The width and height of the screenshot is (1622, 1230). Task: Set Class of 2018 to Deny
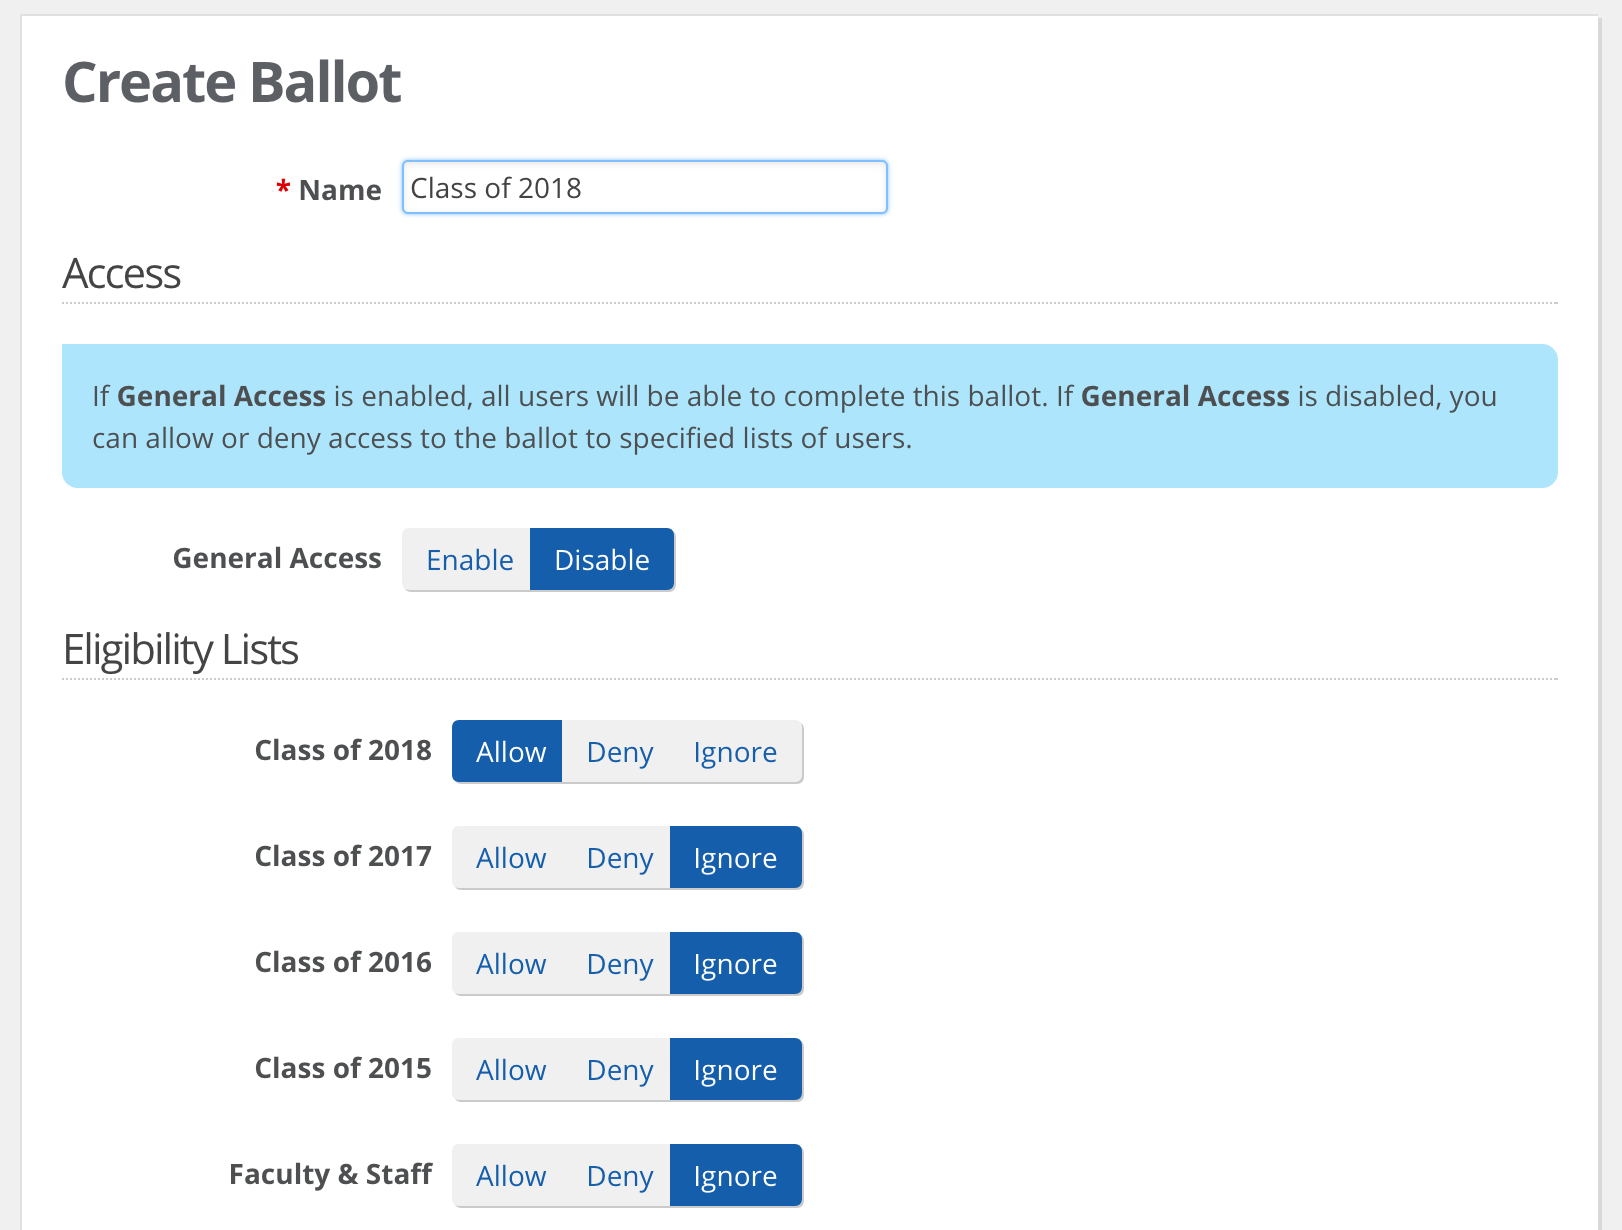click(x=619, y=751)
